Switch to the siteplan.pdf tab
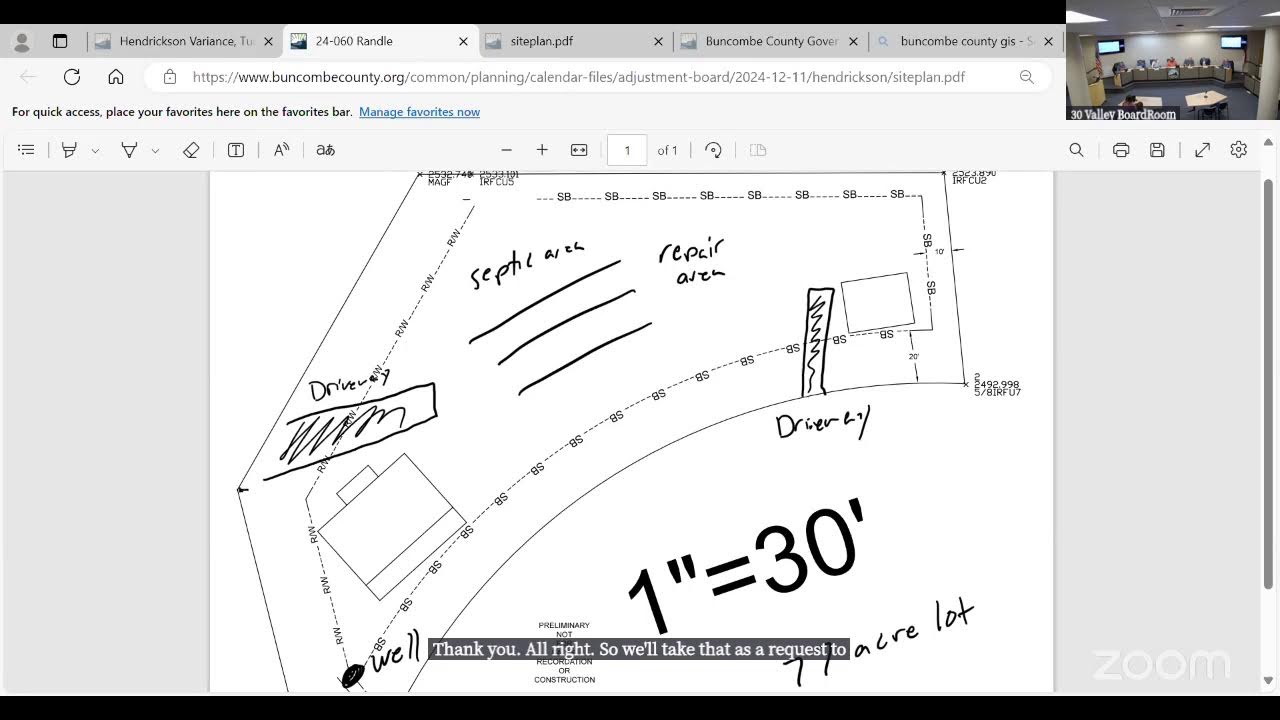This screenshot has height=720, width=1280. (575, 42)
